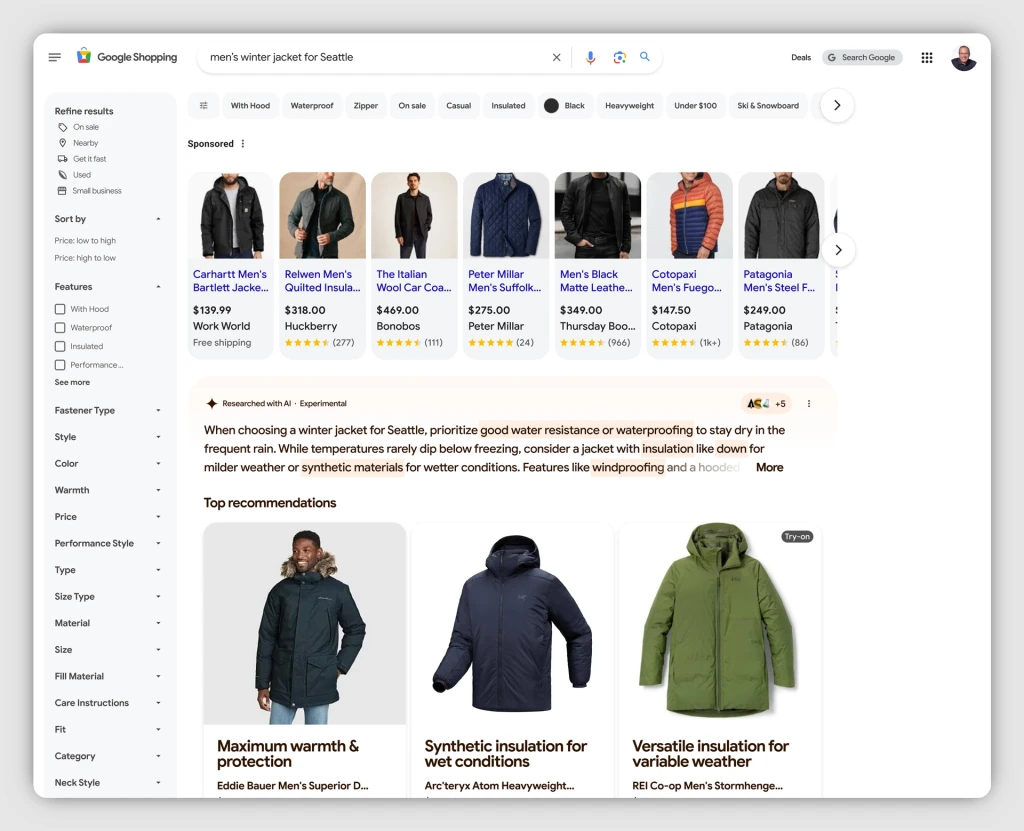Open Sponsored info three-dot menu

point(243,144)
